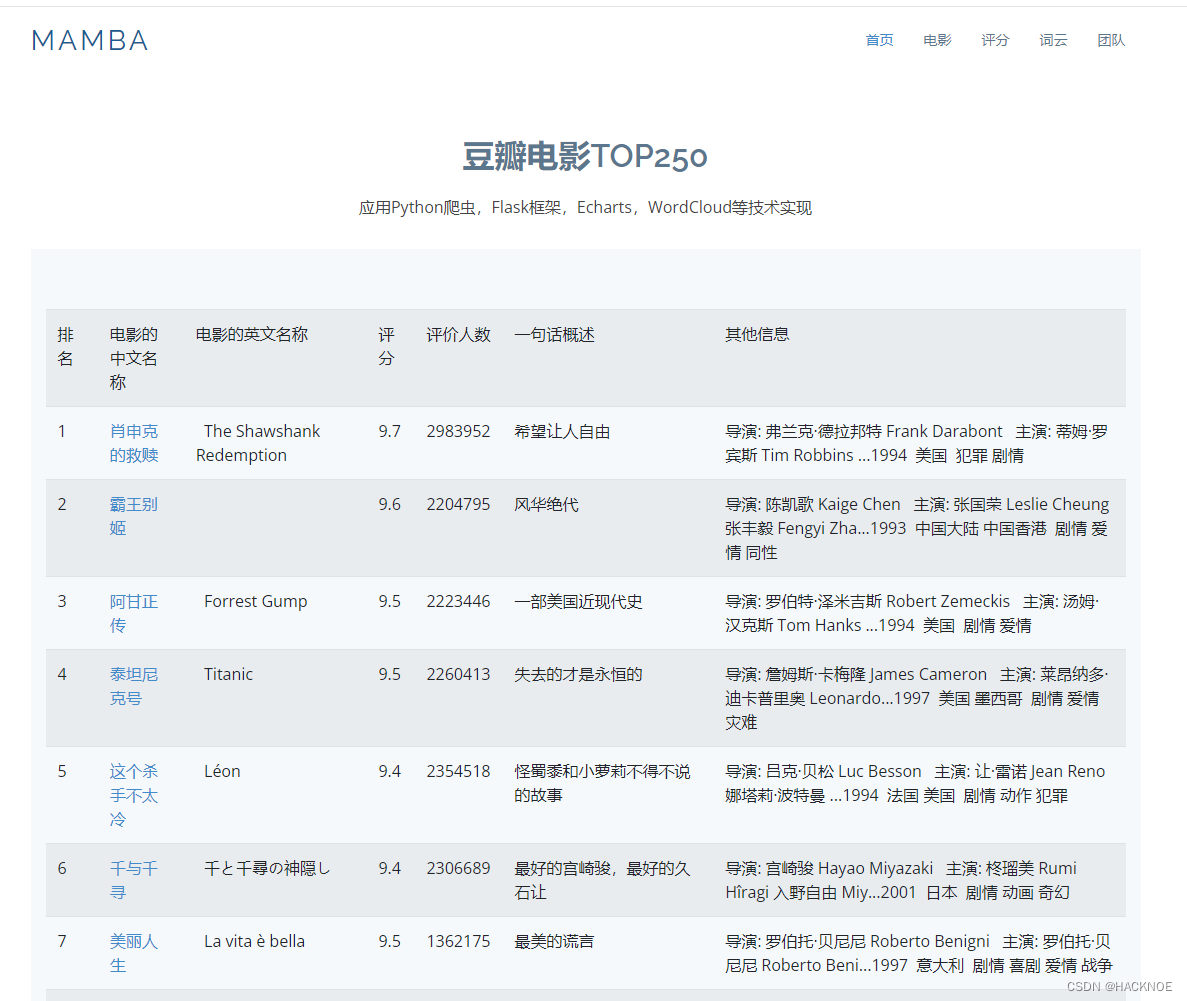Click the 评分 column header in table
This screenshot has height=1001, width=1187.
click(x=387, y=346)
